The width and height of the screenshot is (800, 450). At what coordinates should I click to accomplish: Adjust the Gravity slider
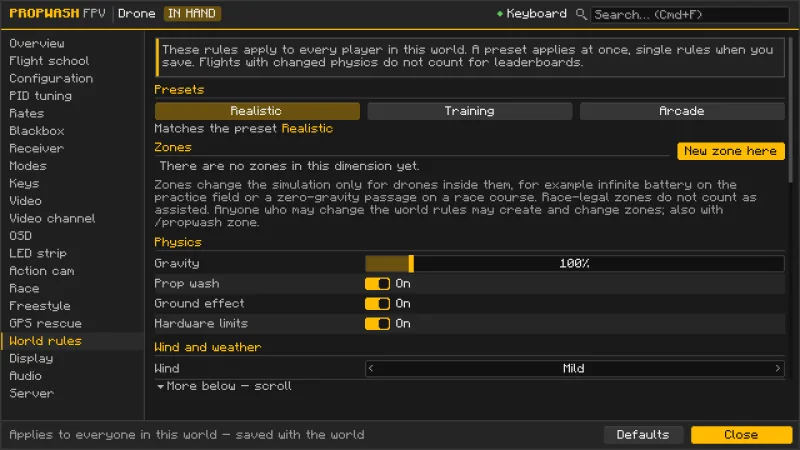click(x=574, y=263)
